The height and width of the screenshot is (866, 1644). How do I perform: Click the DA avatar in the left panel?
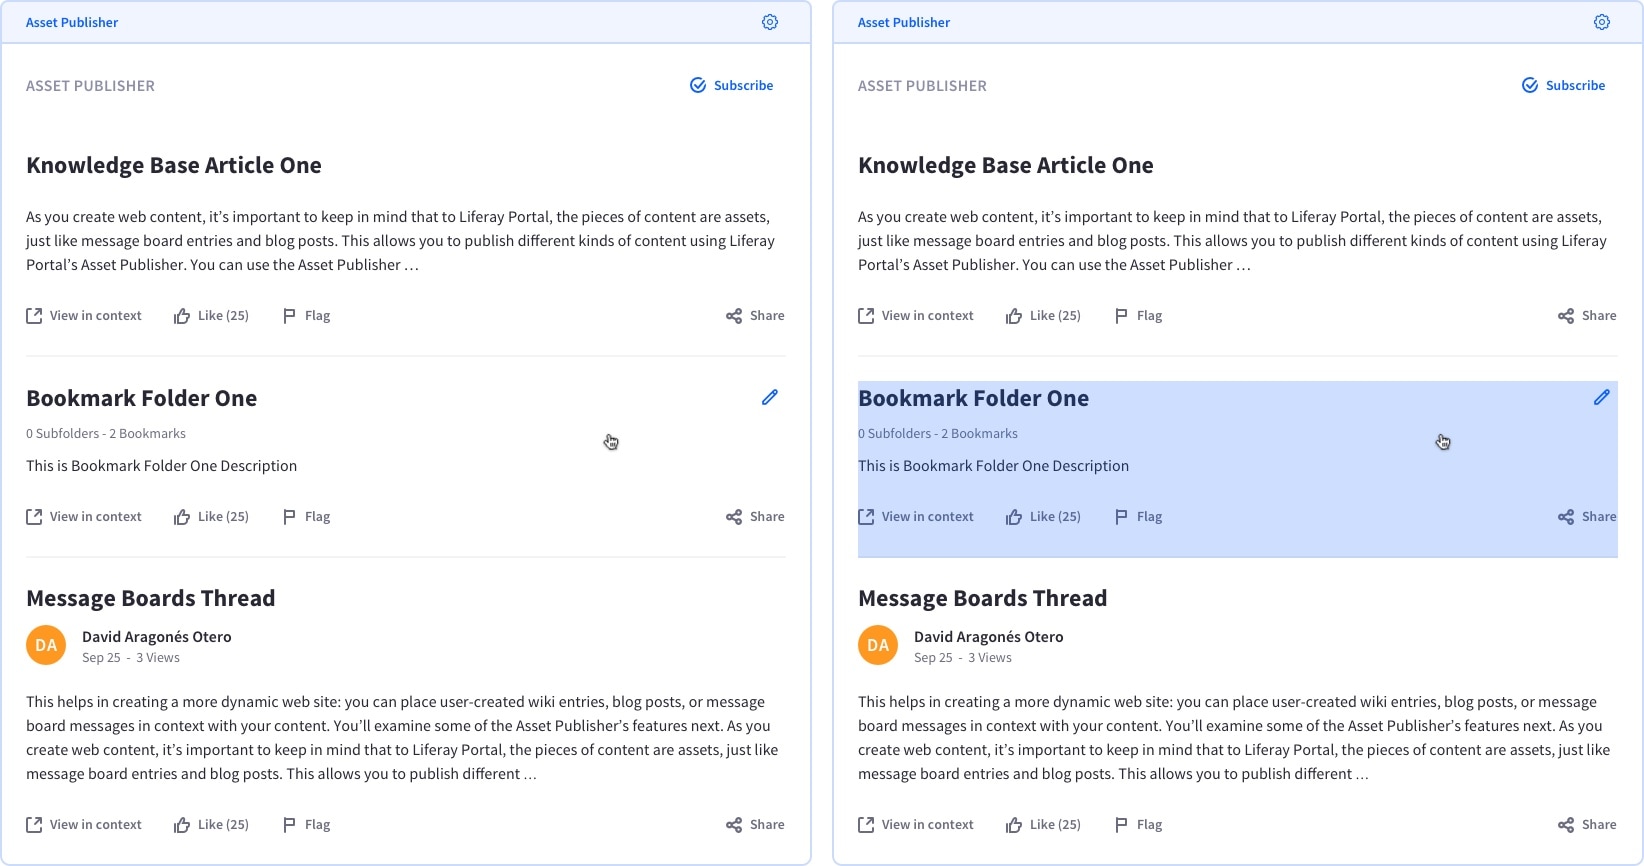pos(46,646)
